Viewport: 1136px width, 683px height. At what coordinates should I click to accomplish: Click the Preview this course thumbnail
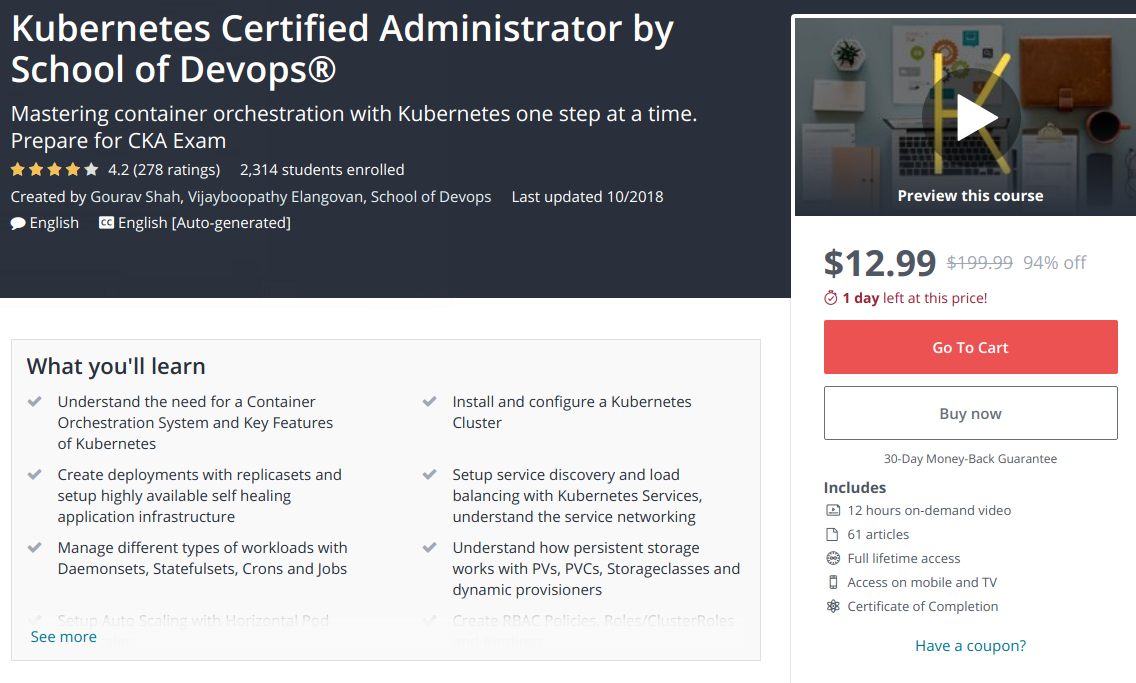970,196
